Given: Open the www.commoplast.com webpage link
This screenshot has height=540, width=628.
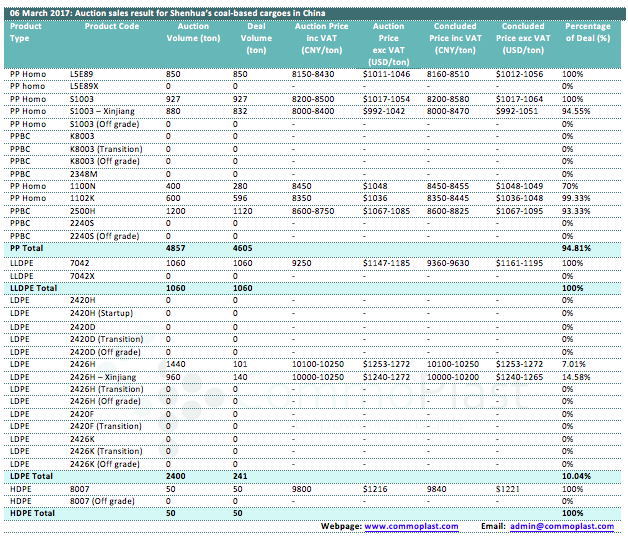Looking at the screenshot, I should pyautogui.click(x=411, y=526).
